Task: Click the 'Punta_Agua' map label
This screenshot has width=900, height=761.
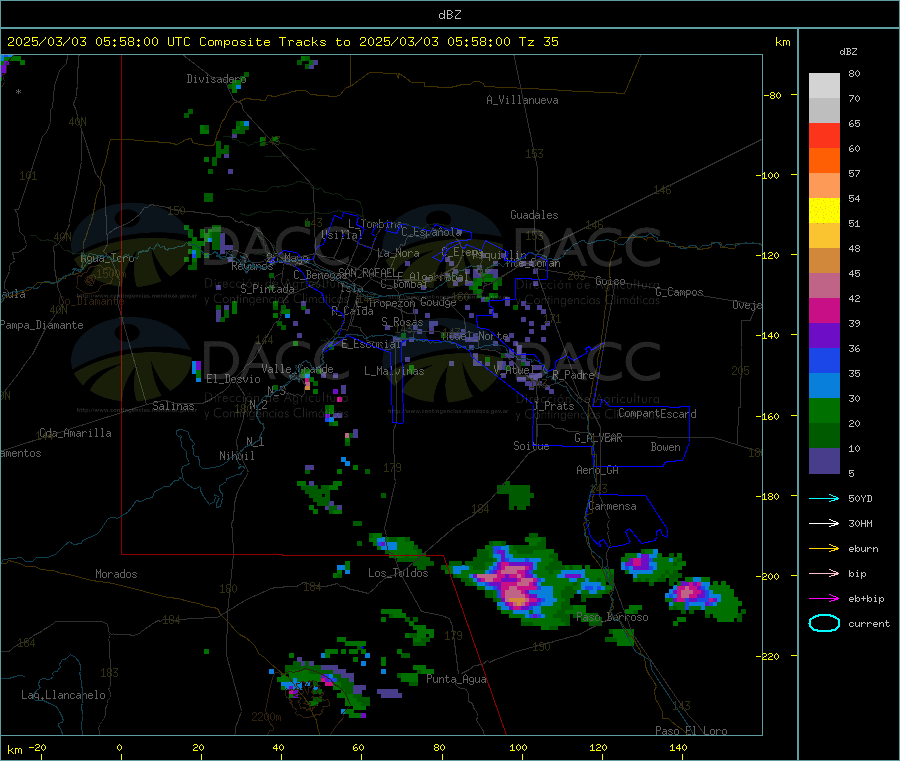Action: (456, 679)
